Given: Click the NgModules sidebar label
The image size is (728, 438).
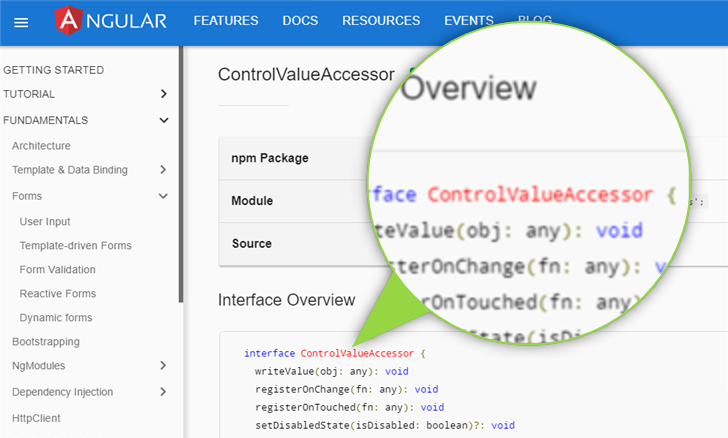Looking at the screenshot, I should pyautogui.click(x=39, y=366).
